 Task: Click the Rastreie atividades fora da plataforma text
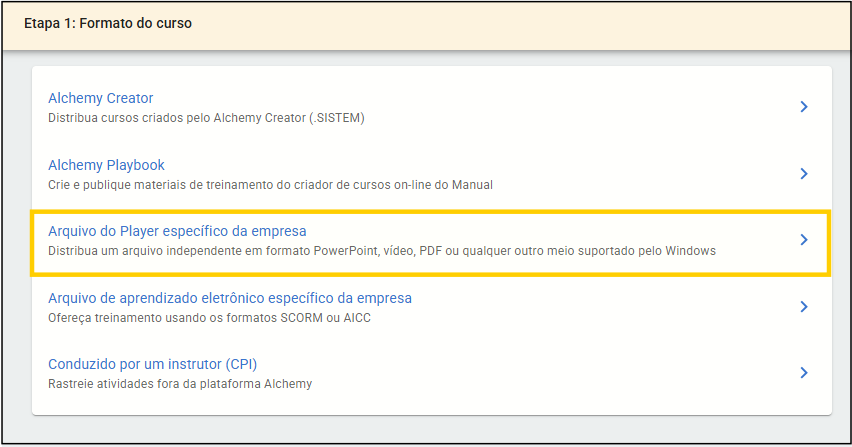pyautogui.click(x=180, y=384)
